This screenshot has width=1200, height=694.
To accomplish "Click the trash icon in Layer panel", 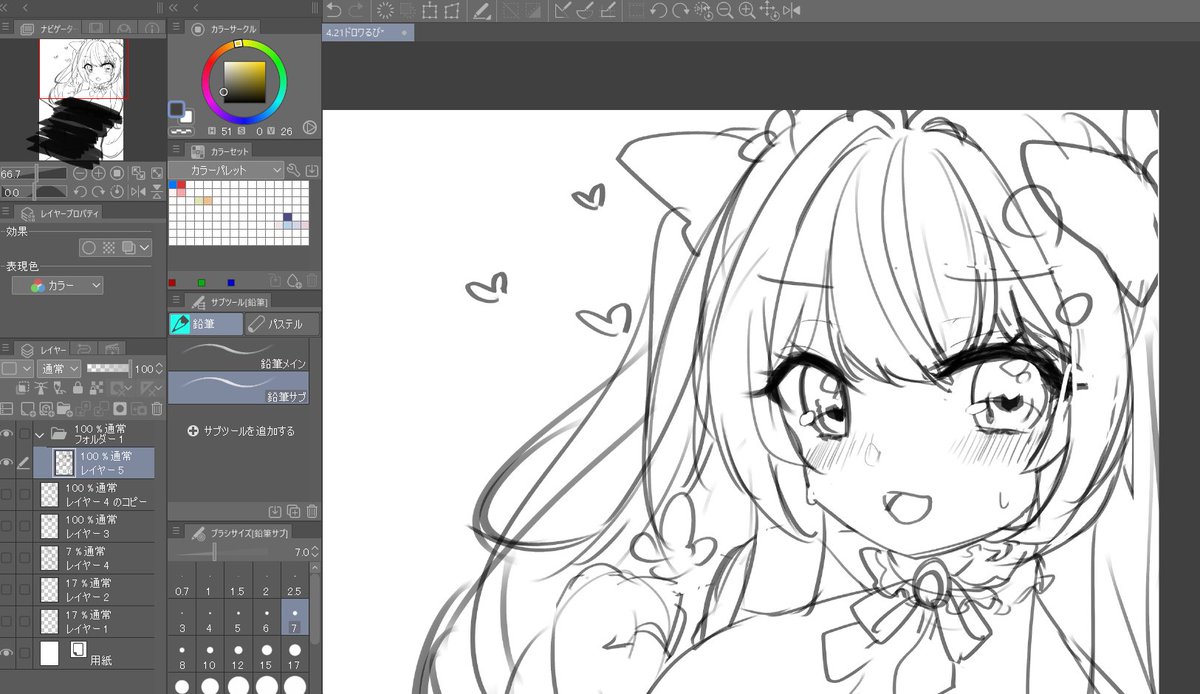I will pyautogui.click(x=157, y=408).
